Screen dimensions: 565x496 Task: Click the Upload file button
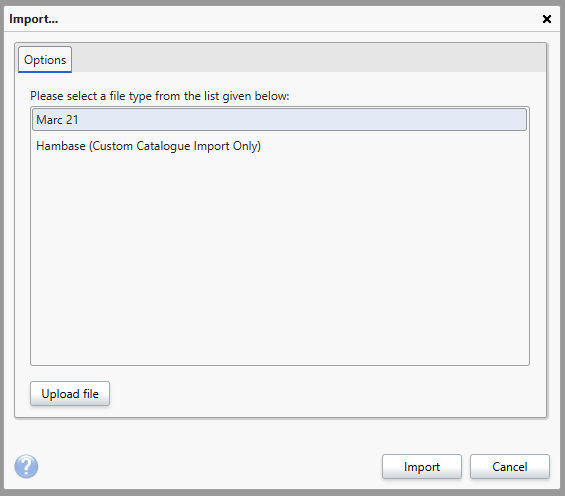click(x=70, y=394)
